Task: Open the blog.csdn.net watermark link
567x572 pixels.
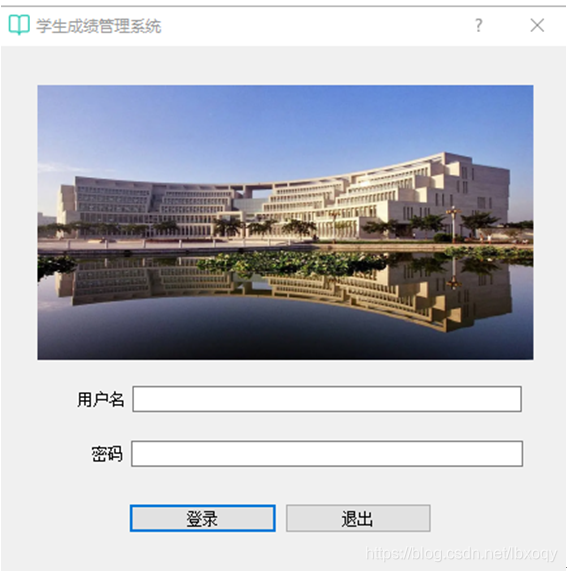Action: pos(461,554)
